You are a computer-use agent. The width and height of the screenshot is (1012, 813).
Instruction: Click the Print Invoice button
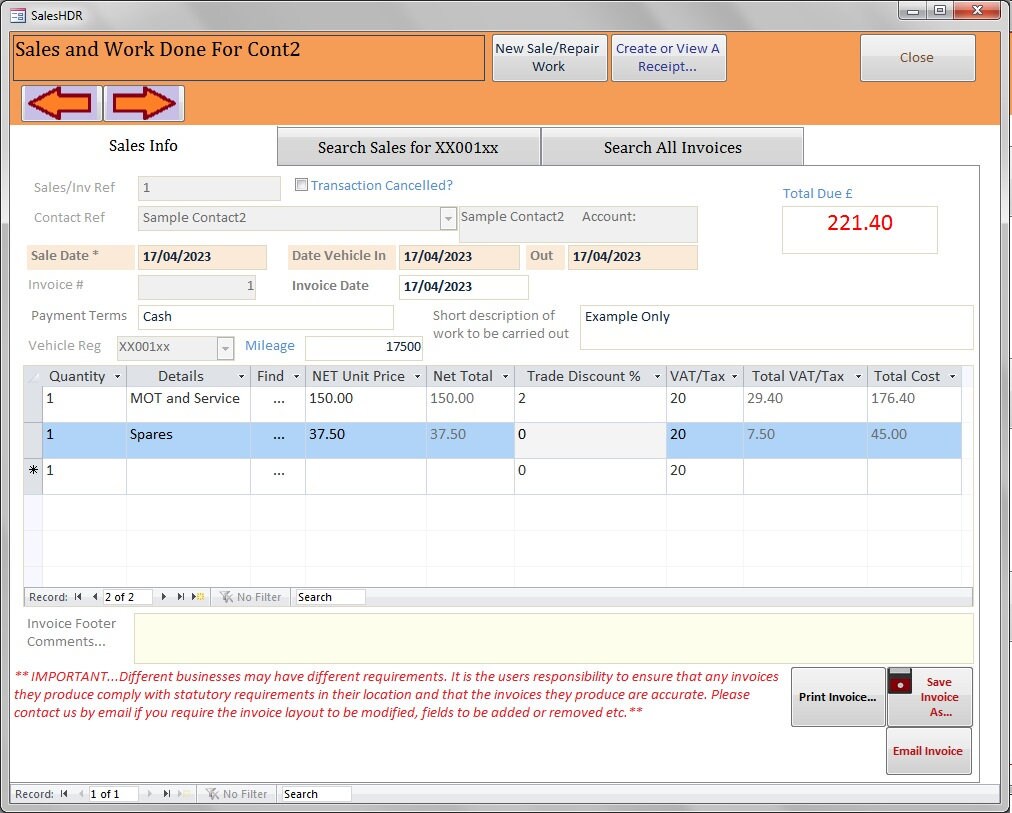(x=838, y=697)
